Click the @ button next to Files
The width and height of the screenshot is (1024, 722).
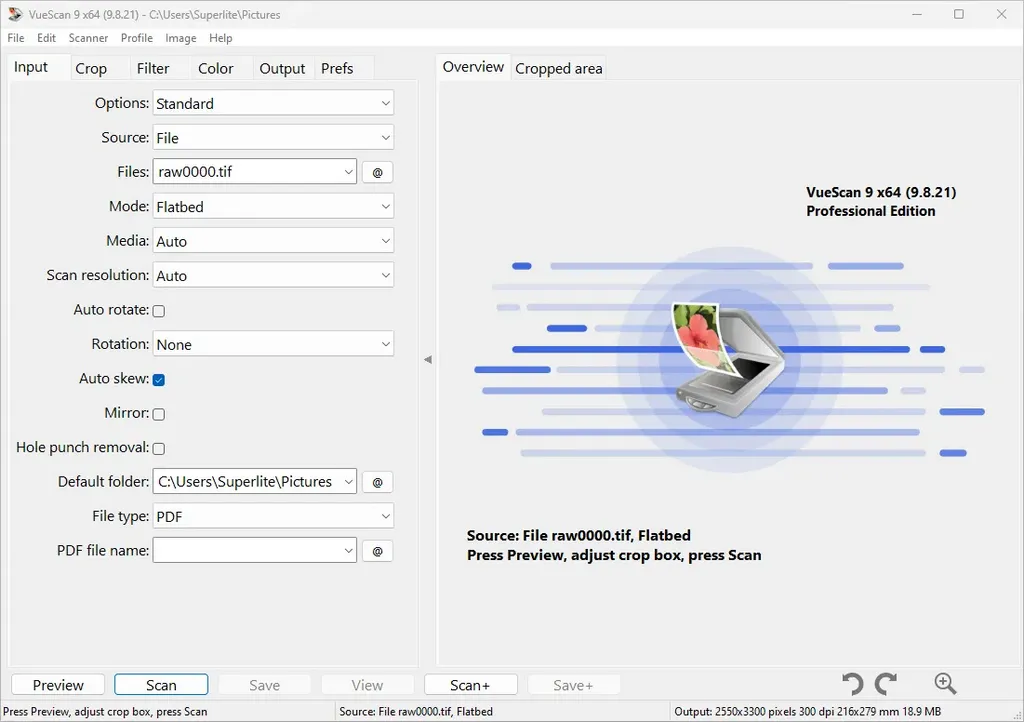[377, 172]
